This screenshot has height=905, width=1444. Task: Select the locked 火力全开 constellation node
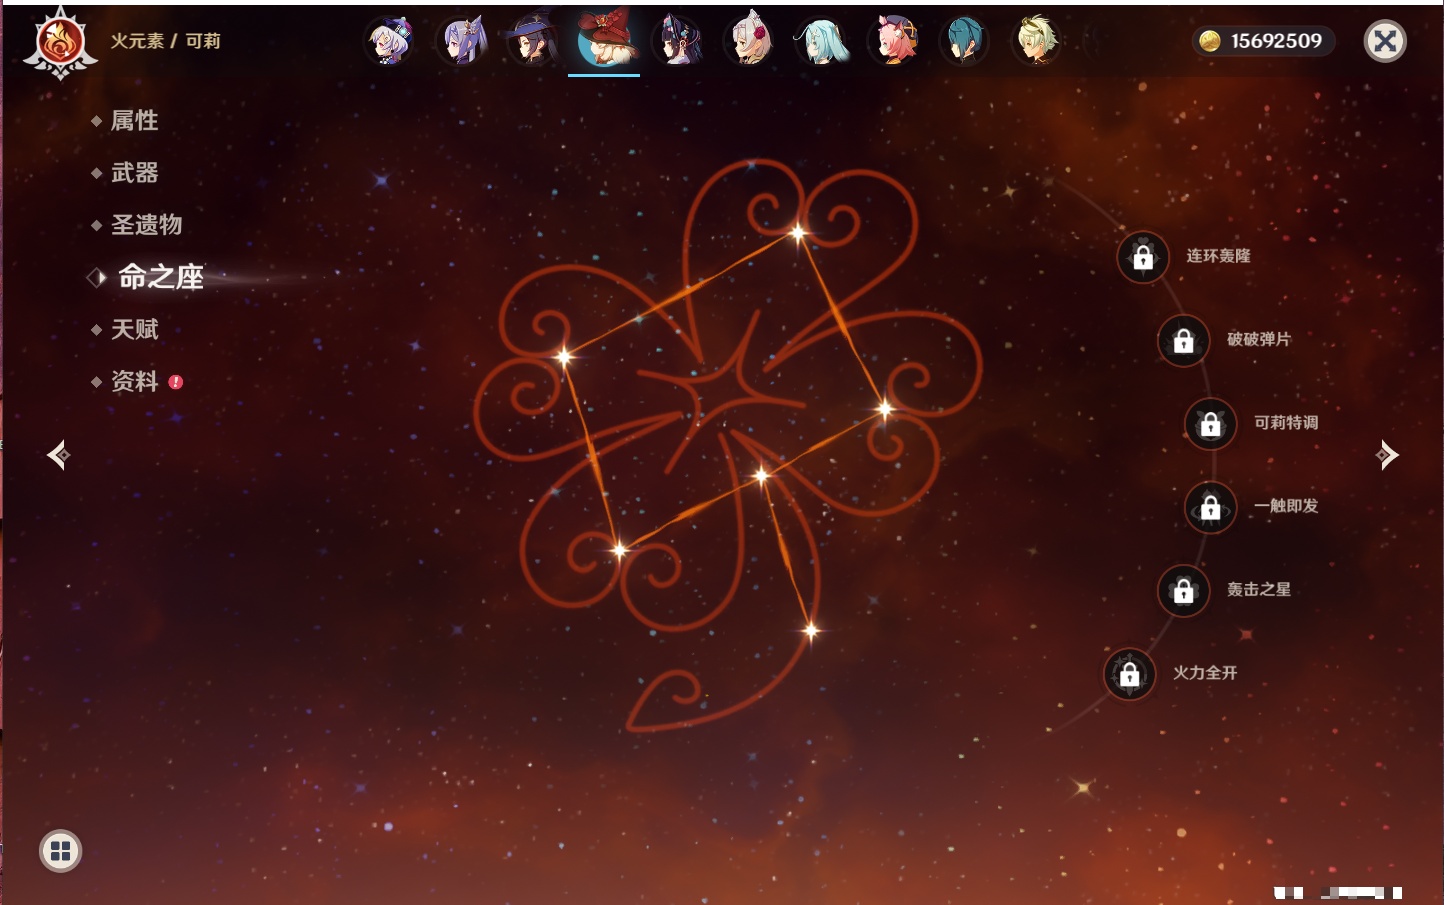tap(1129, 674)
